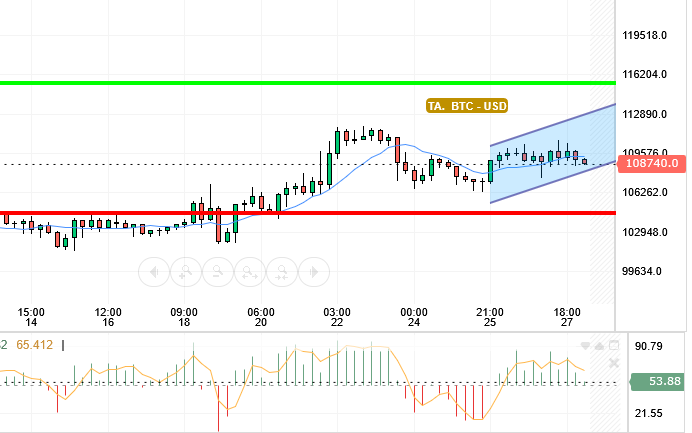
Task: Click the price axis label 112890.0
Action: pyautogui.click(x=644, y=114)
